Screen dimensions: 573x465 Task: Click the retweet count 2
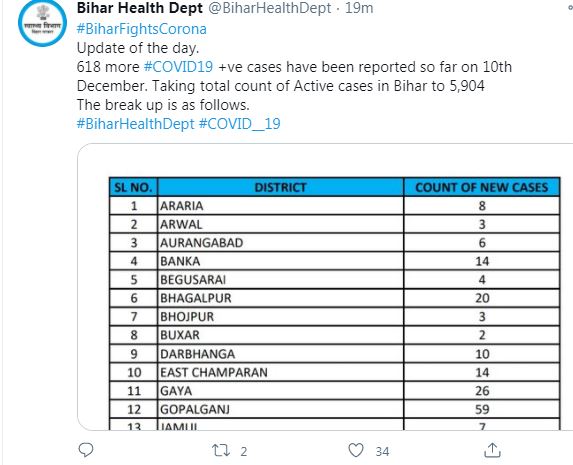(244, 451)
